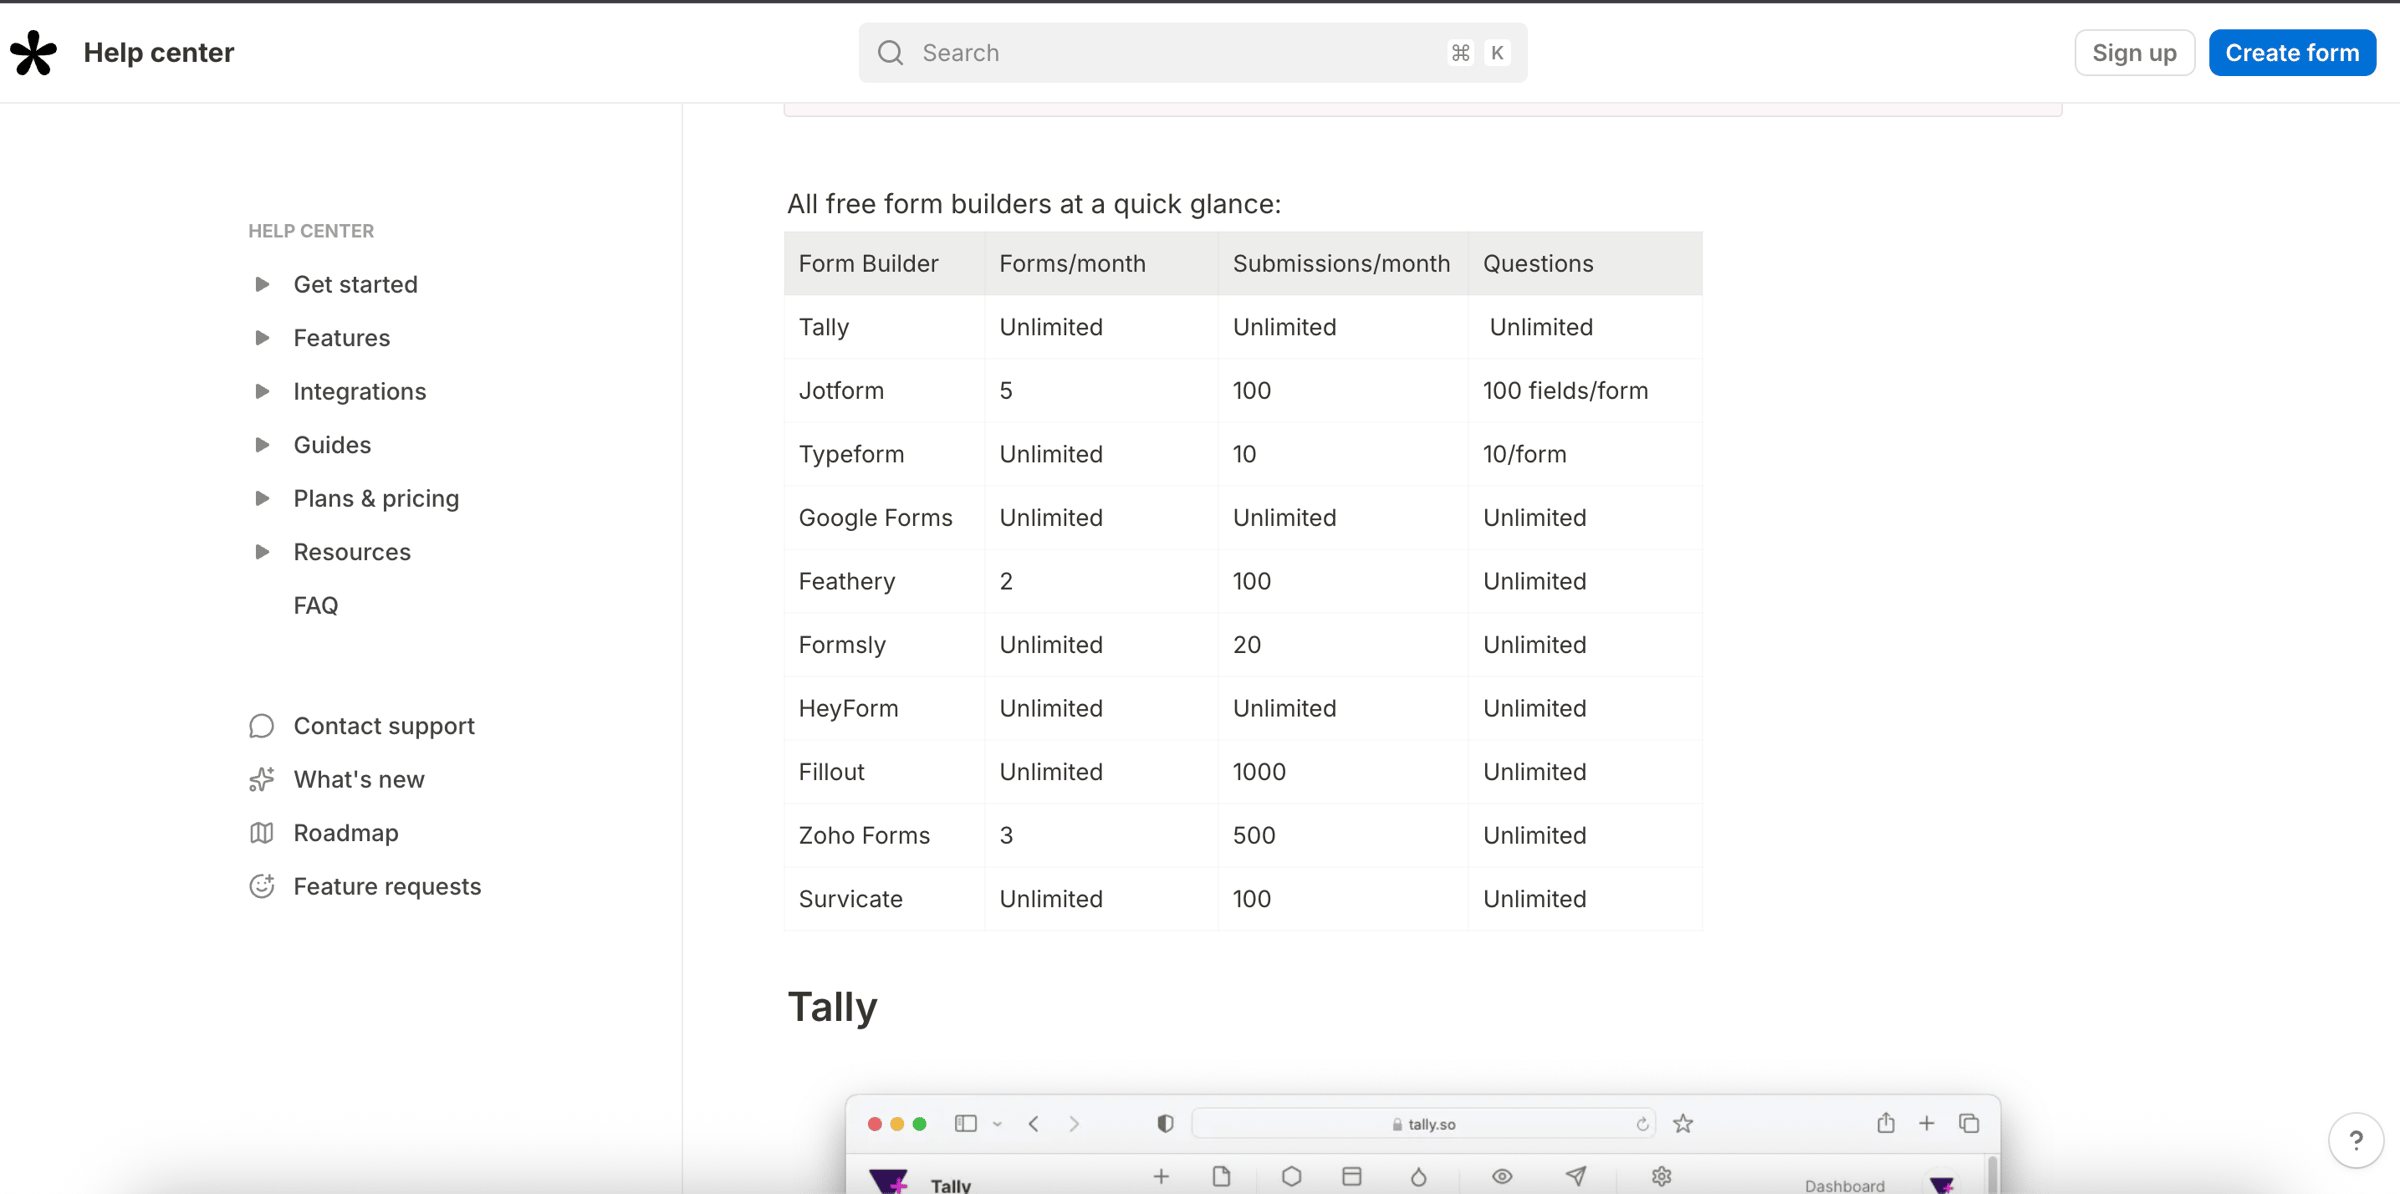Viewport: 2400px width, 1194px height.
Task: Click the star icon in embedded browser
Action: point(1683,1124)
